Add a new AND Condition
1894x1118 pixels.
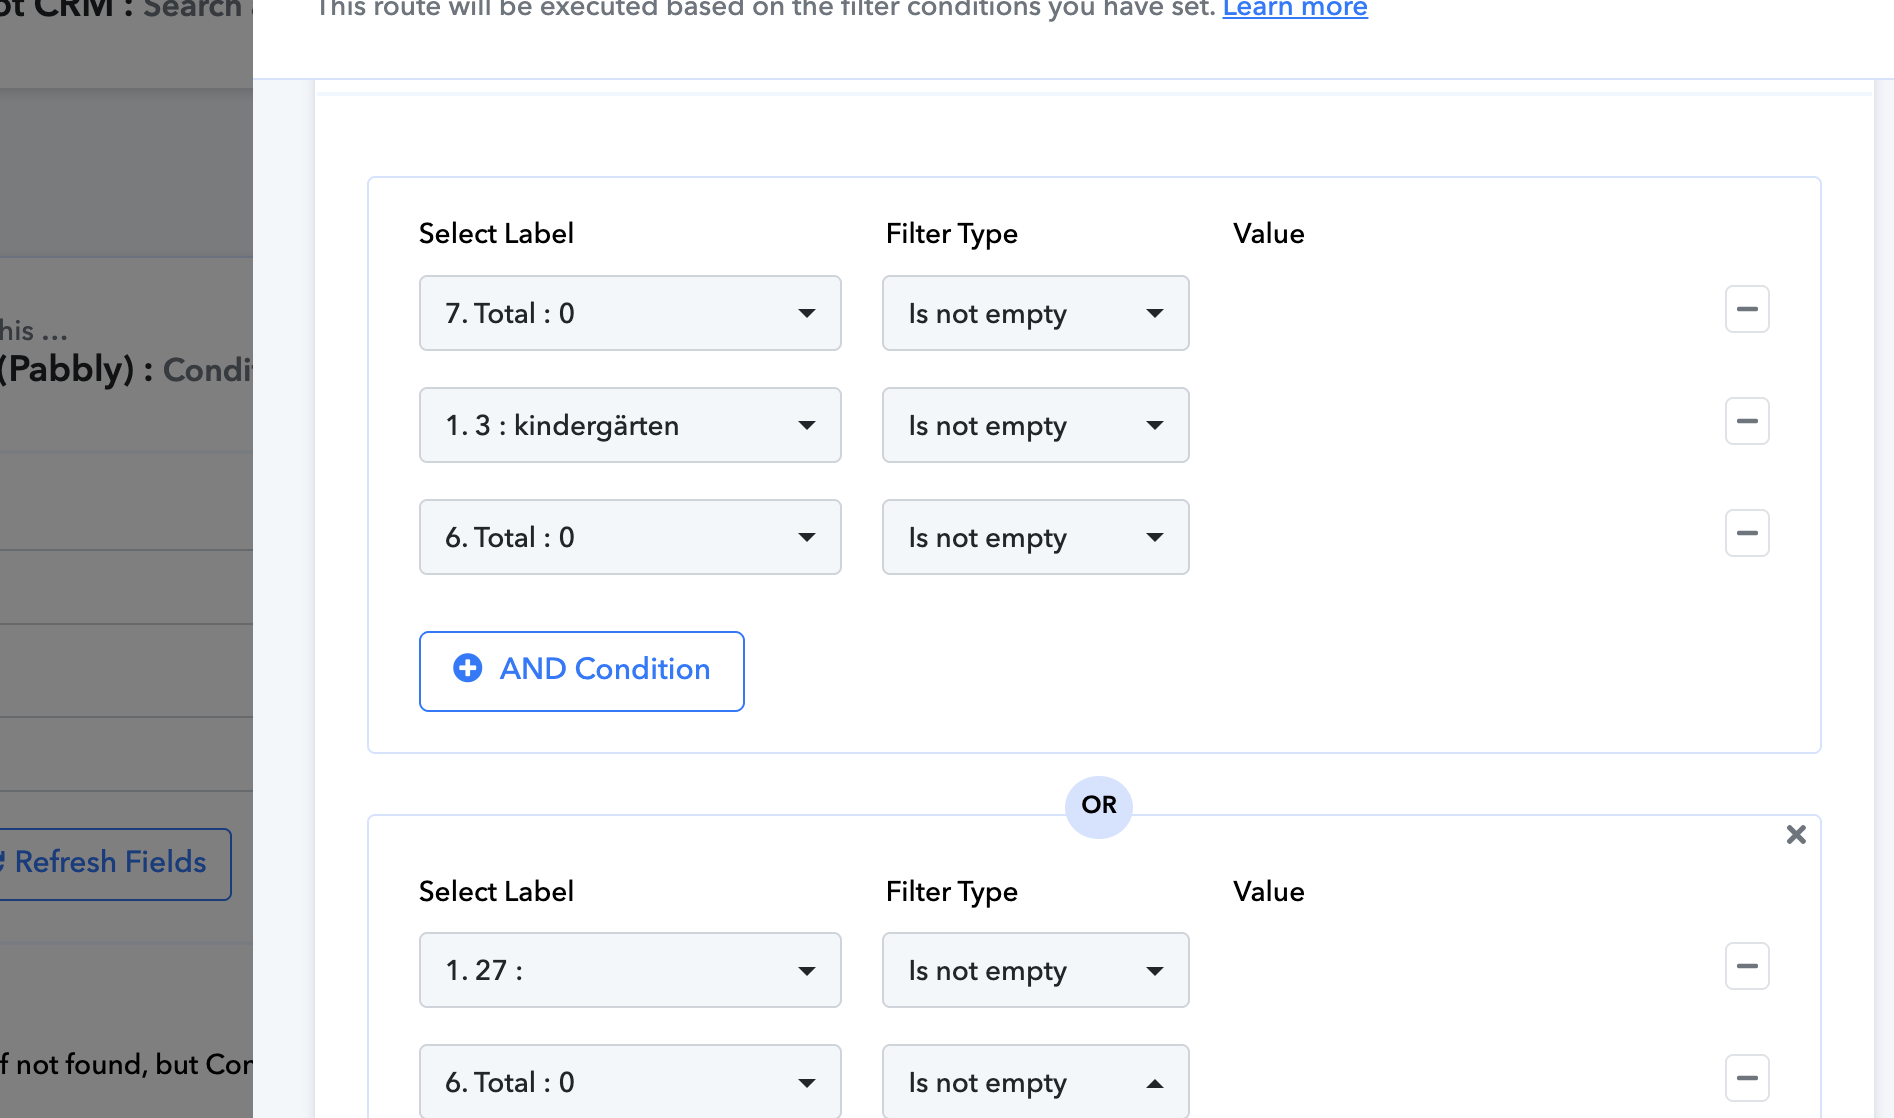(x=581, y=671)
